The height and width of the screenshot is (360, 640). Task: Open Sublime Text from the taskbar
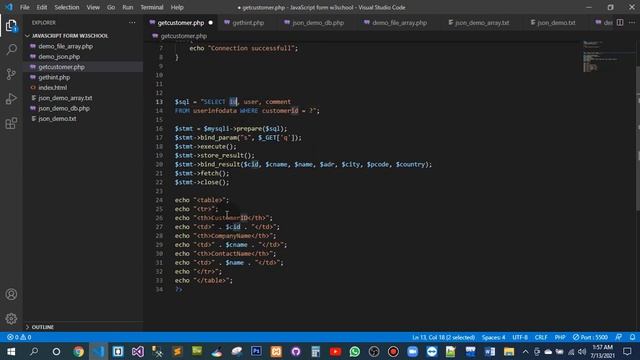pyautogui.click(x=177, y=351)
